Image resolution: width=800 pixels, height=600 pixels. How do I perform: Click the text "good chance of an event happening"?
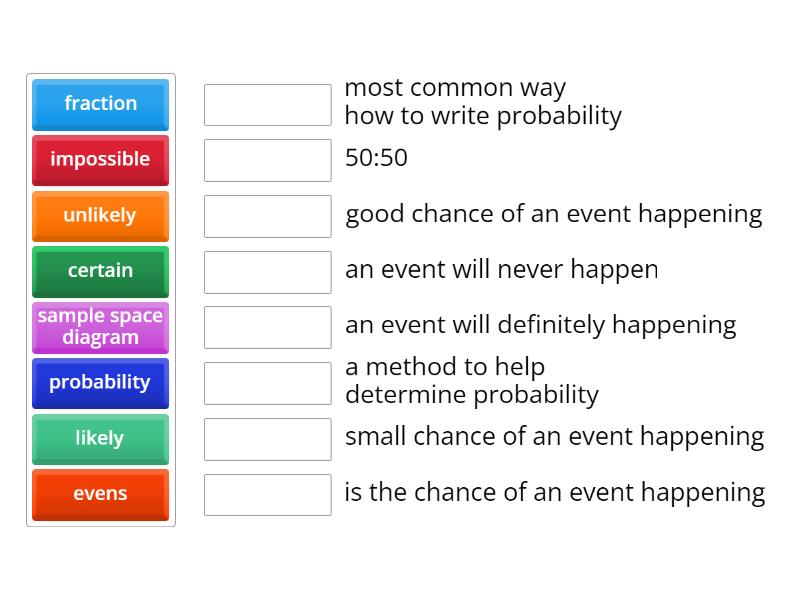(554, 214)
